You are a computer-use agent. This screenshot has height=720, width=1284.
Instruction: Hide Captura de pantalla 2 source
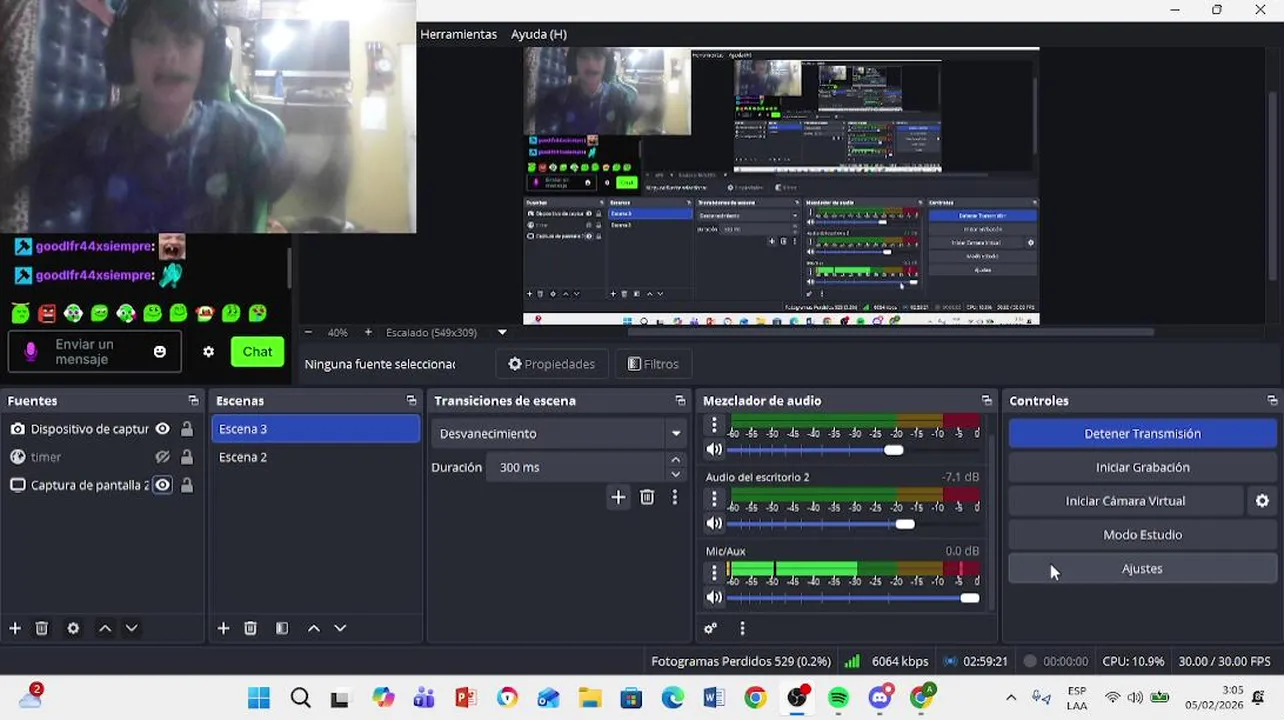click(162, 485)
